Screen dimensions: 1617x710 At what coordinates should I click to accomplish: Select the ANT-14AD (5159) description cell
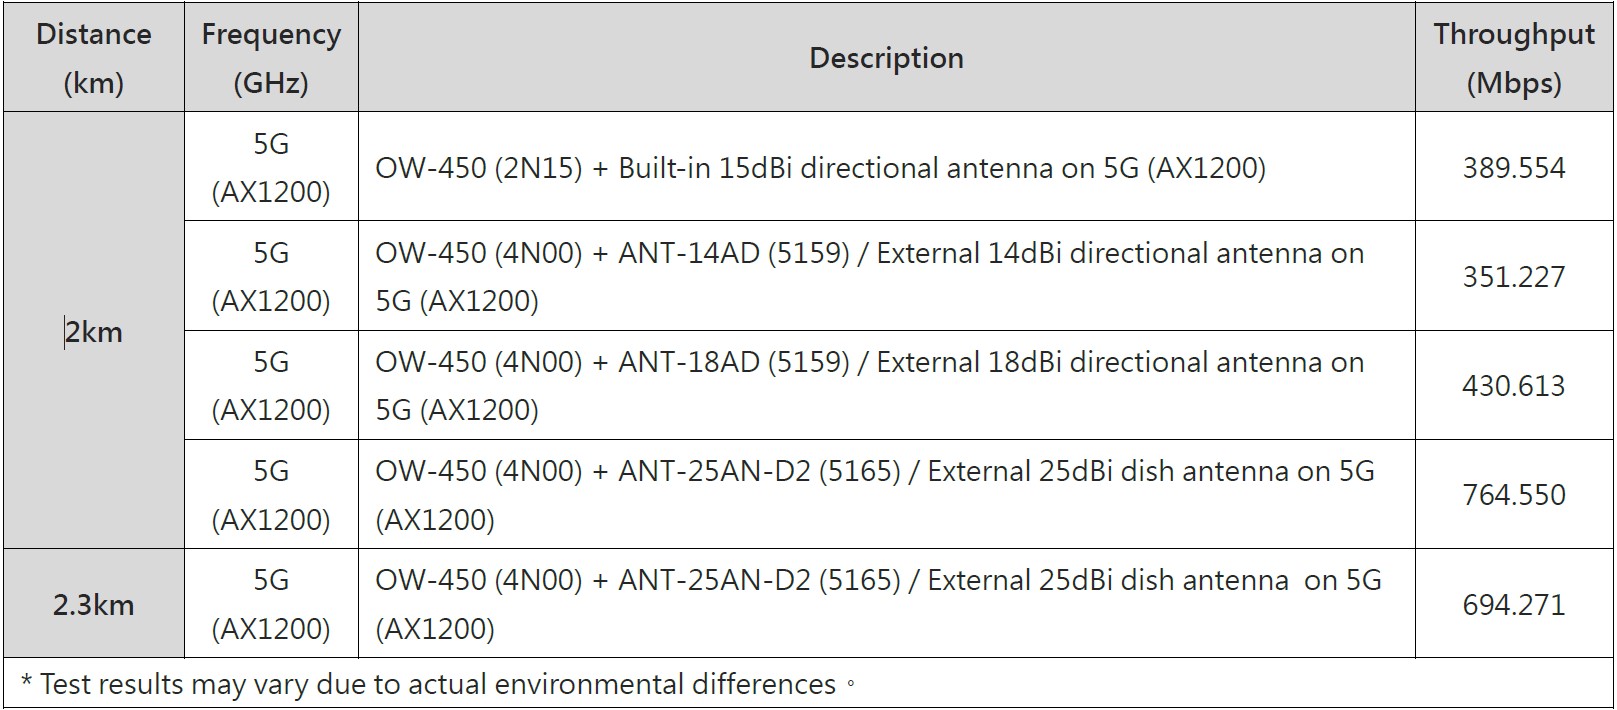pos(869,277)
